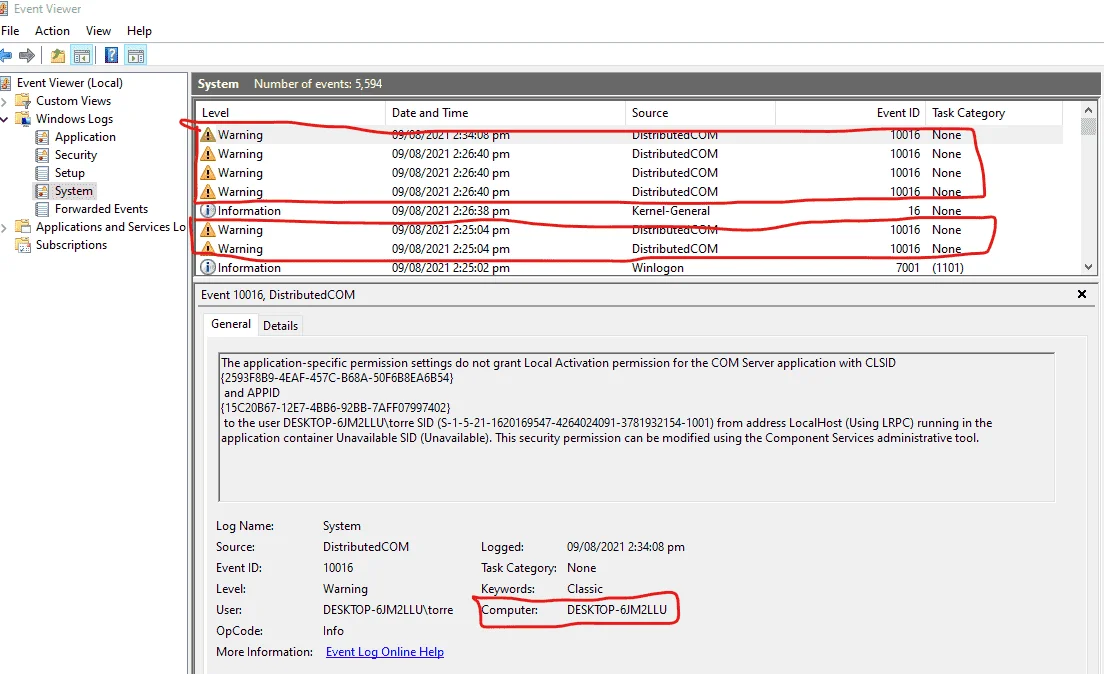Click the information icon on Winlogon row
The height and width of the screenshot is (674, 1104).
tap(208, 268)
